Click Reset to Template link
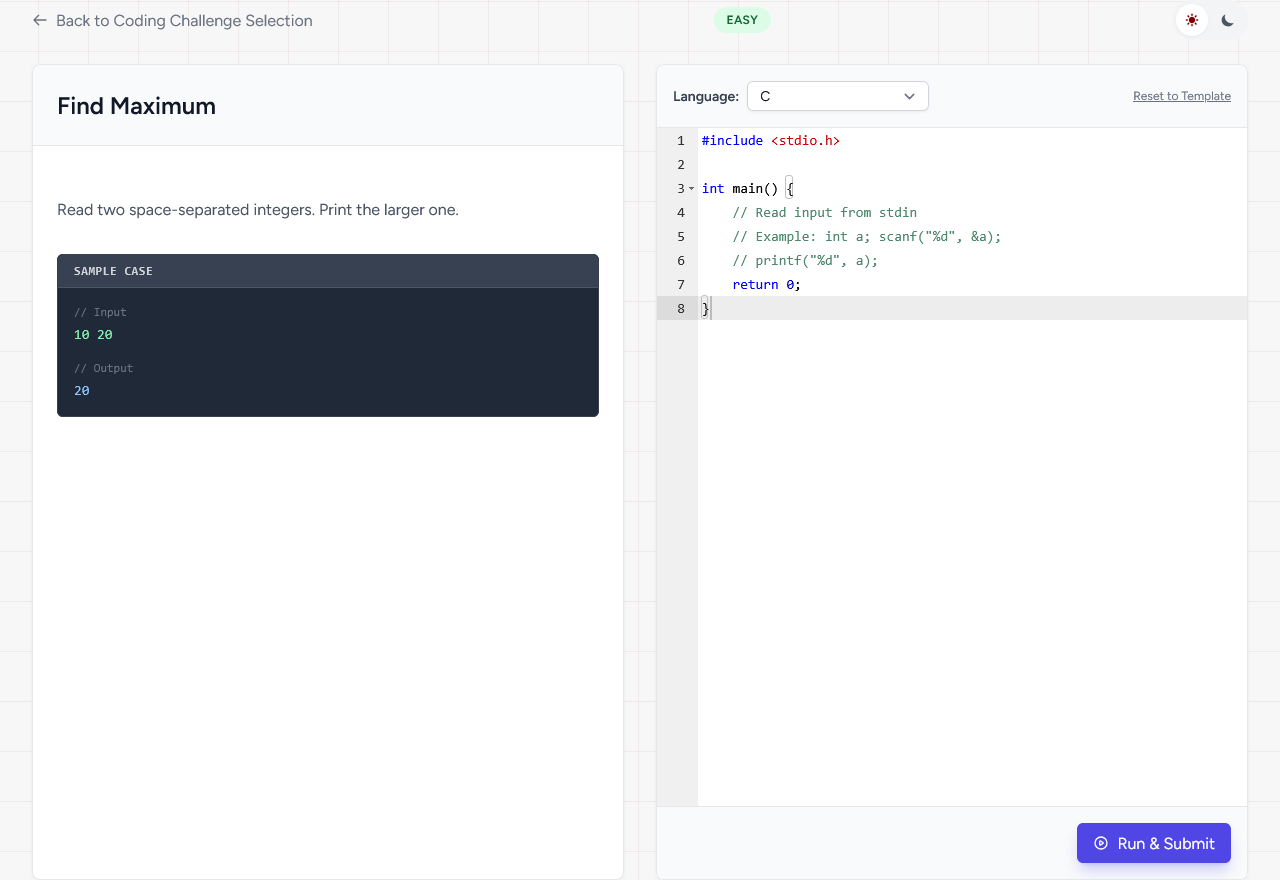 [1182, 96]
